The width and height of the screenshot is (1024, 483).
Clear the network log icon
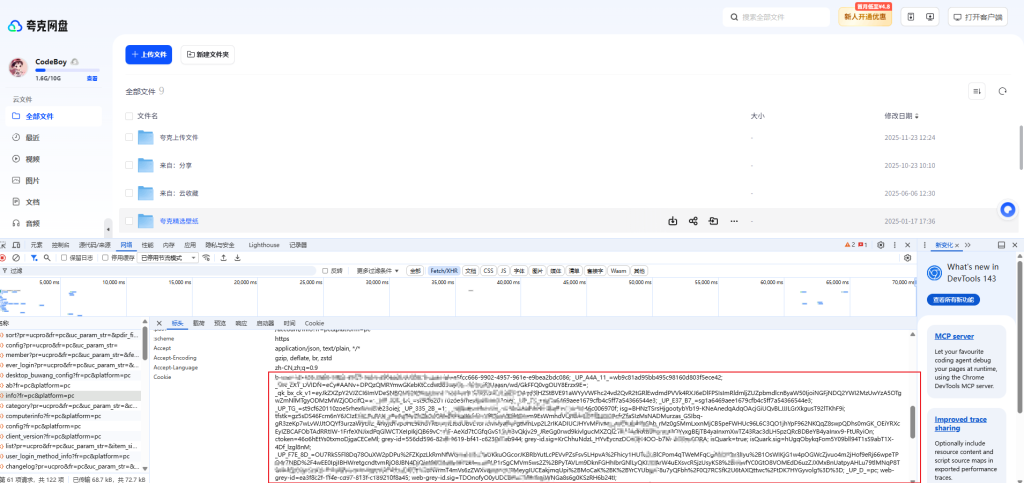[16, 258]
